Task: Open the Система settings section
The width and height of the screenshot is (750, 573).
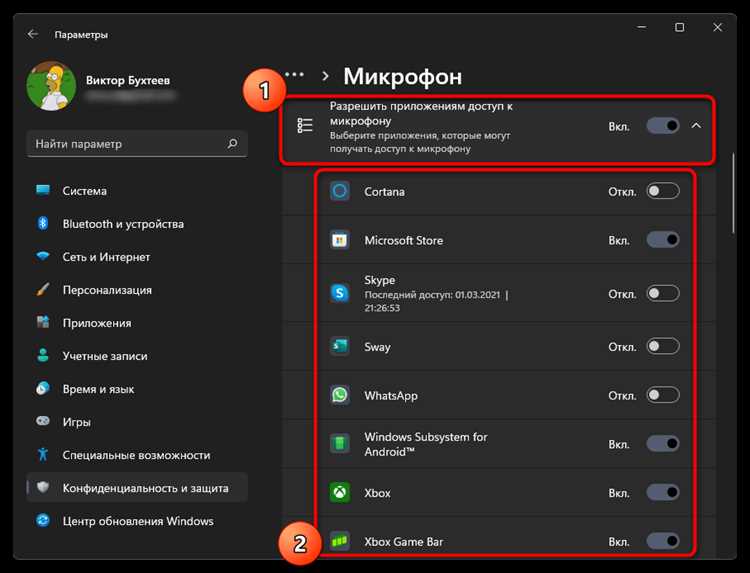Action: point(137,191)
